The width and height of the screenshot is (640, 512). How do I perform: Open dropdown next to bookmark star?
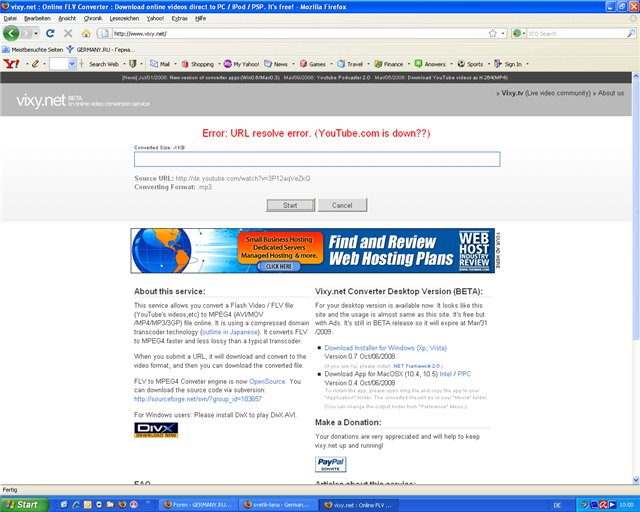point(503,33)
